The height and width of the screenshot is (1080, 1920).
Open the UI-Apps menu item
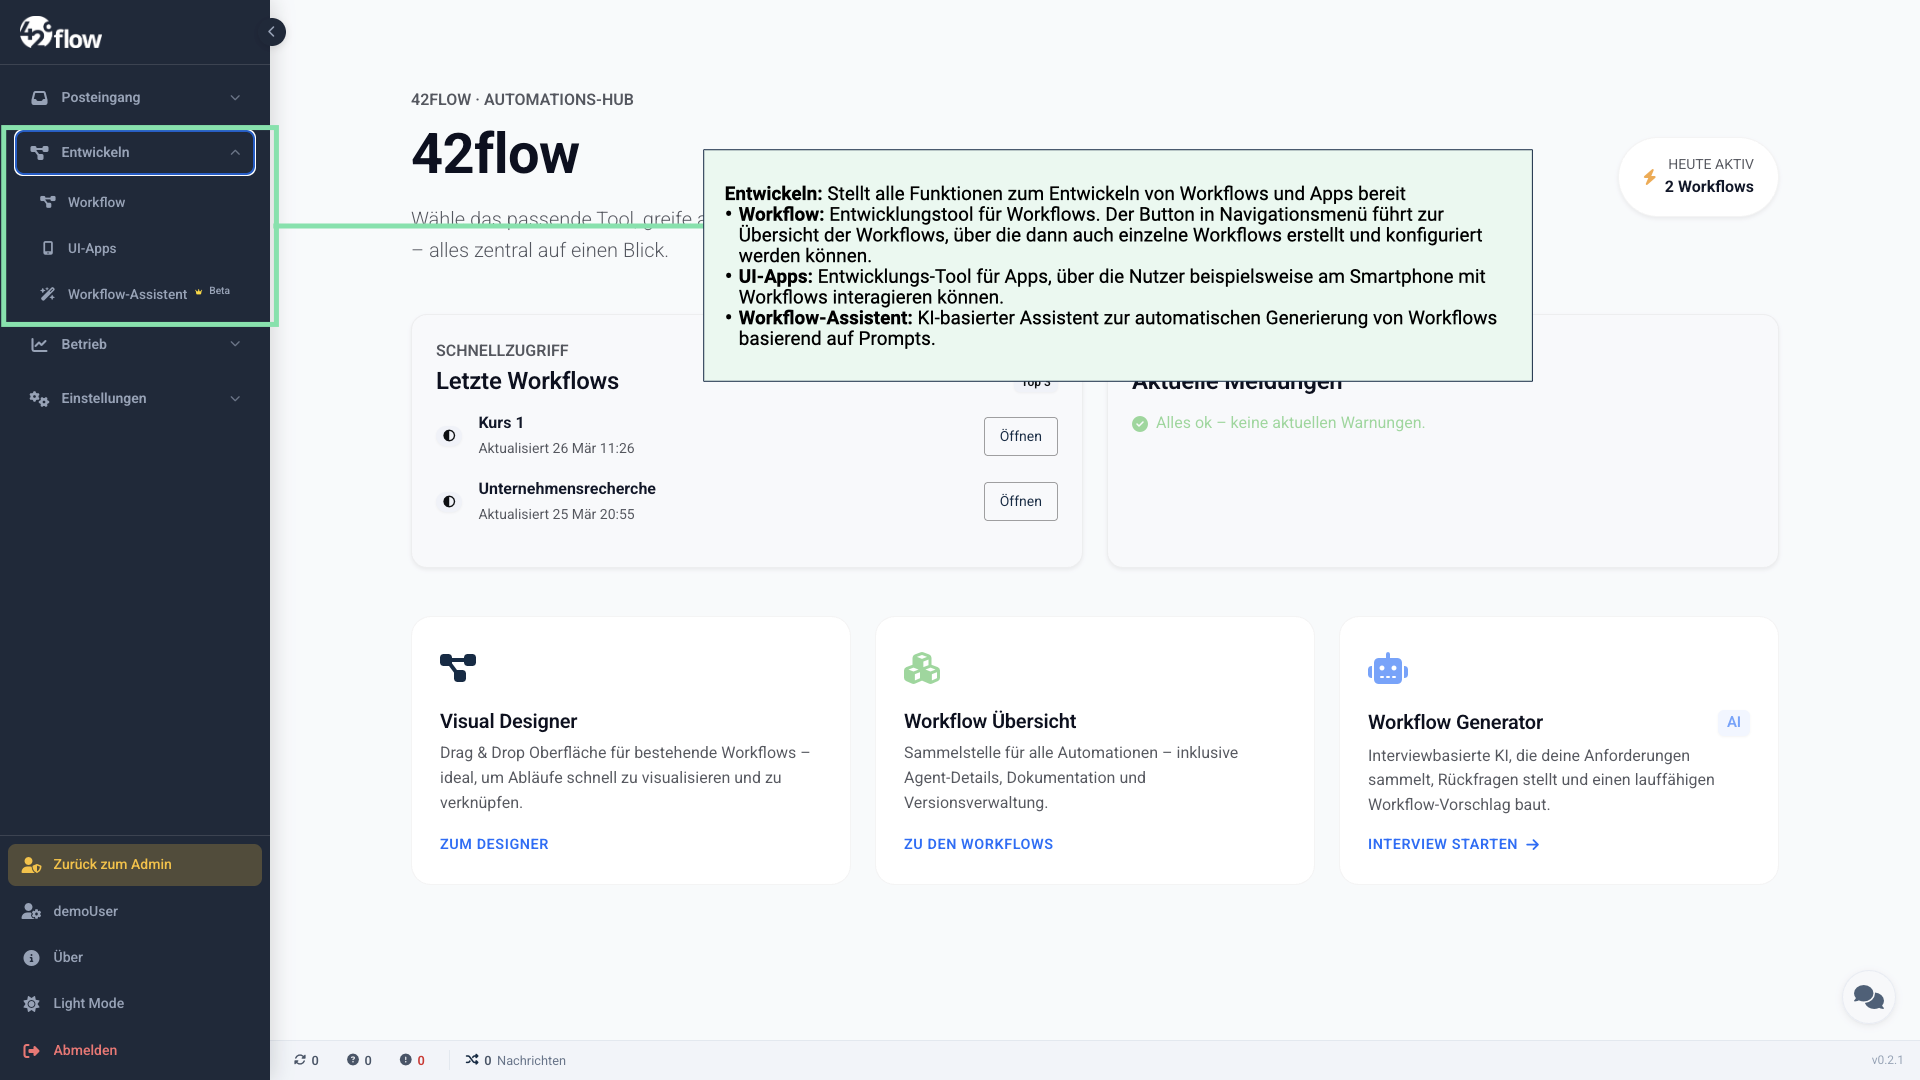click(x=92, y=248)
